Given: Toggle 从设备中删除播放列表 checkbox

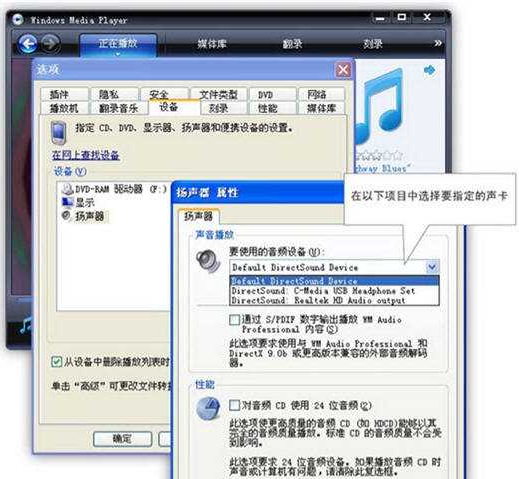Looking at the screenshot, I should pyautogui.click(x=56, y=362).
